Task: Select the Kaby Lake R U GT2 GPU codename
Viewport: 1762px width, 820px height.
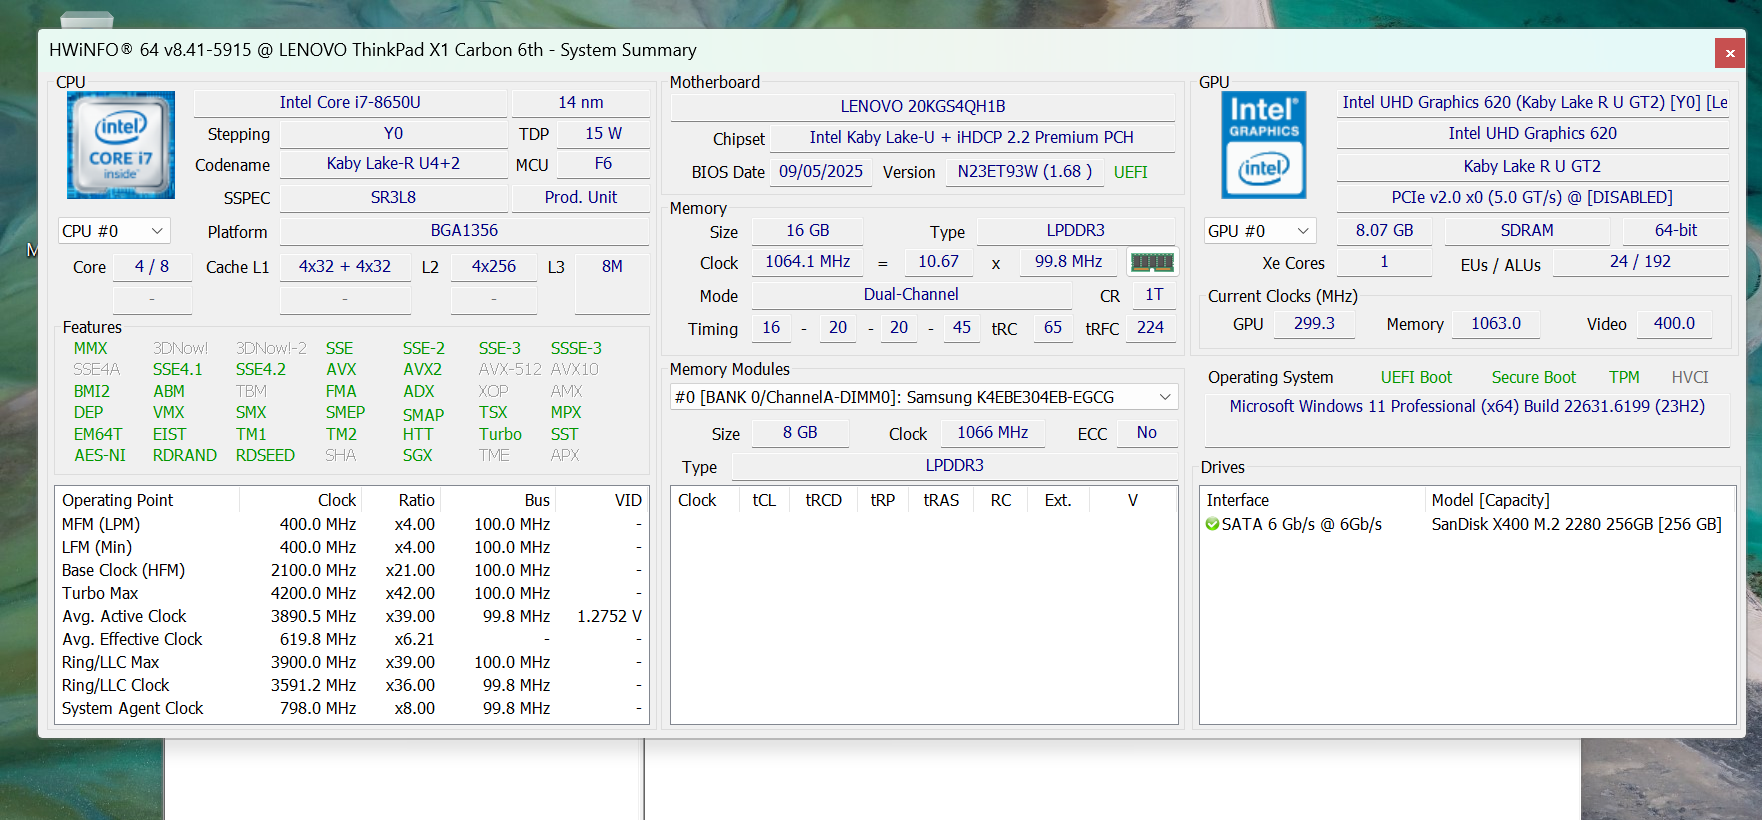Action: tap(1532, 166)
